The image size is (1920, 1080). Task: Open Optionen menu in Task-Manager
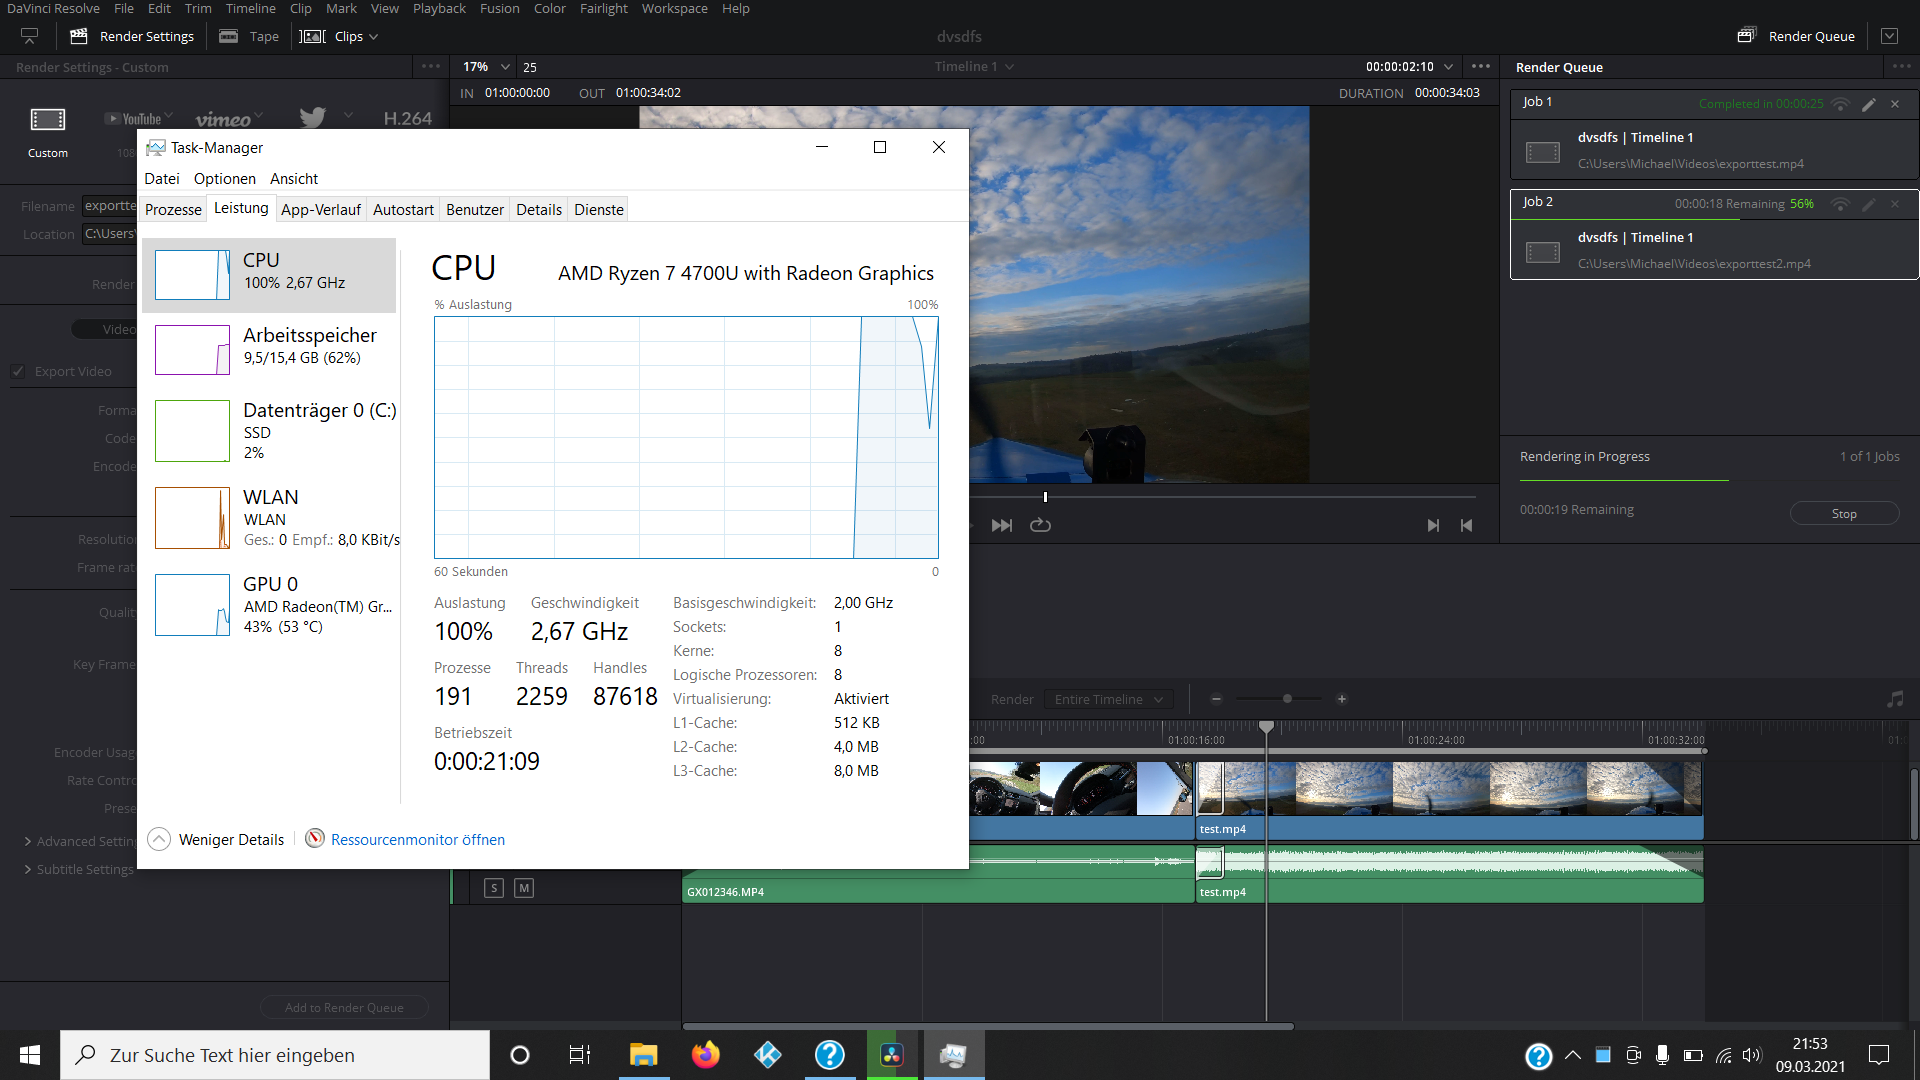click(x=225, y=178)
